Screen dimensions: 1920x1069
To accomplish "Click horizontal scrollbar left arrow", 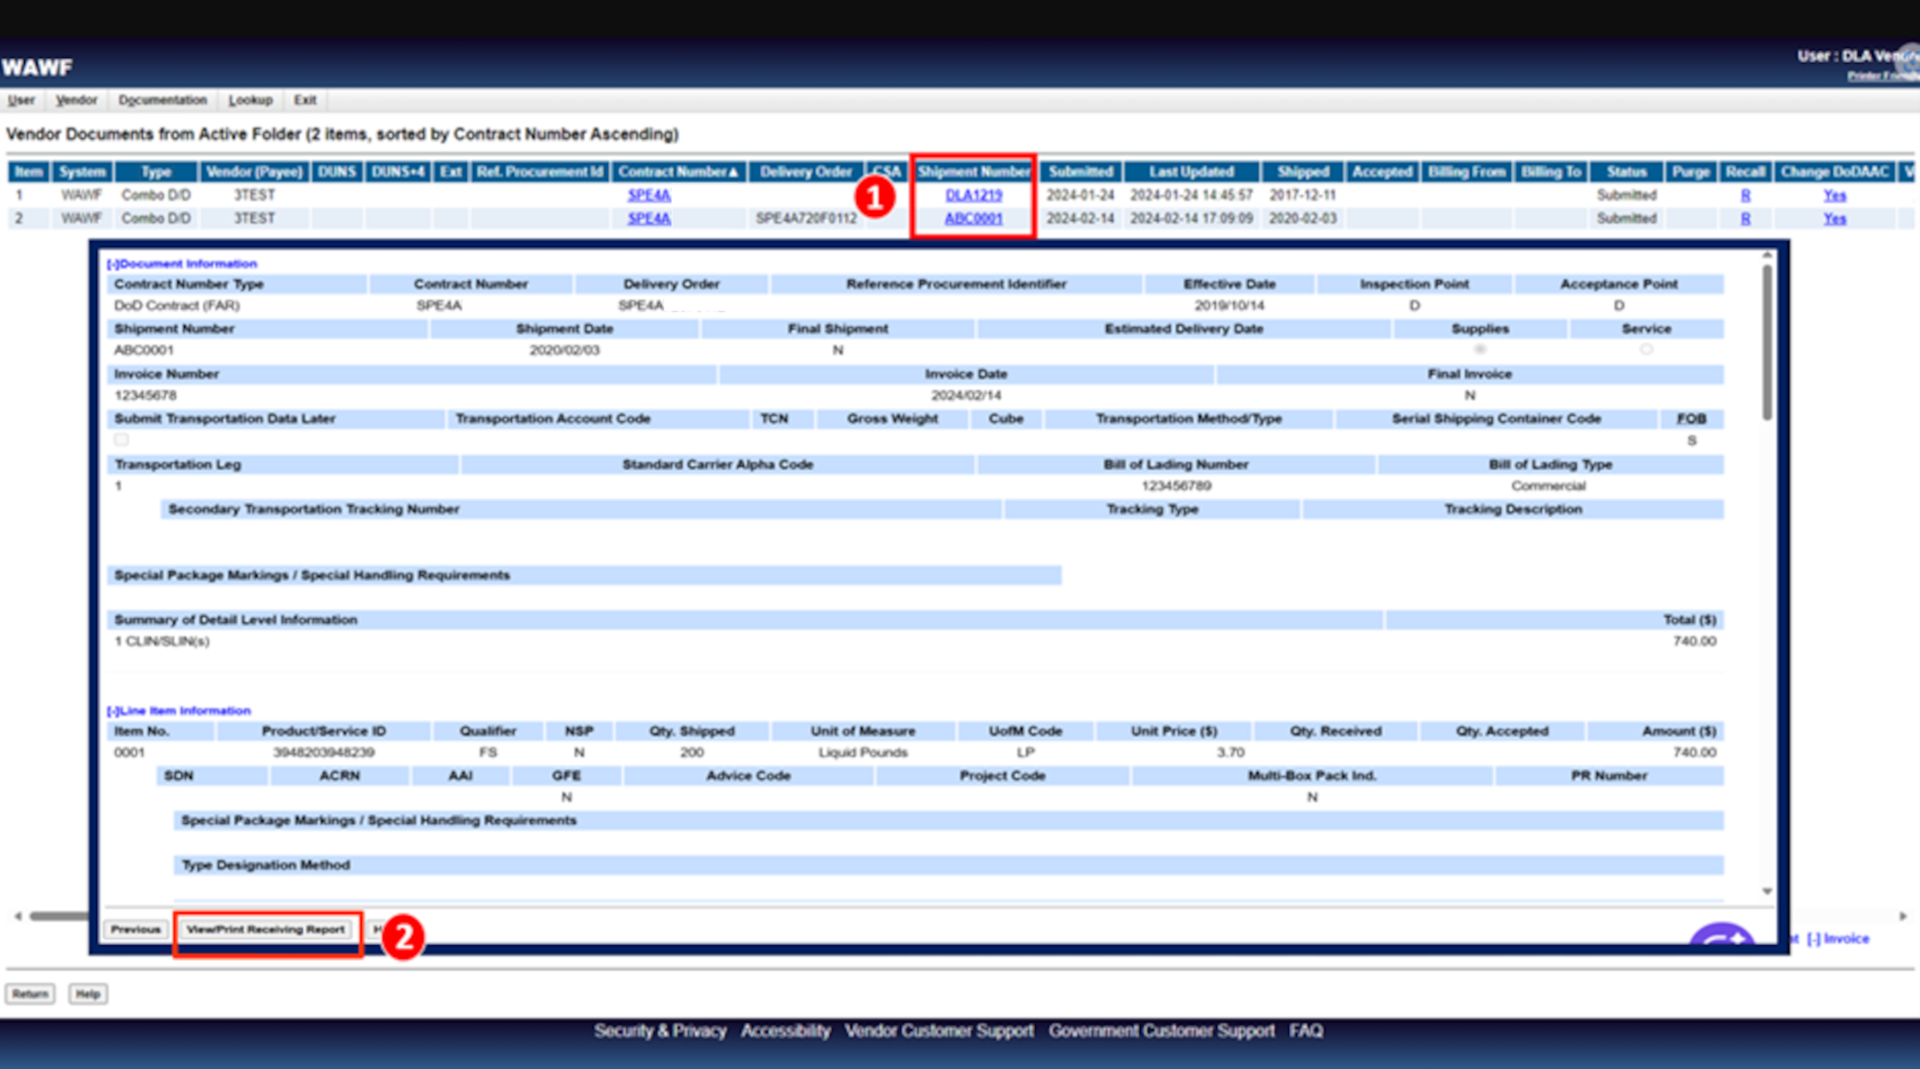I will [x=17, y=916].
